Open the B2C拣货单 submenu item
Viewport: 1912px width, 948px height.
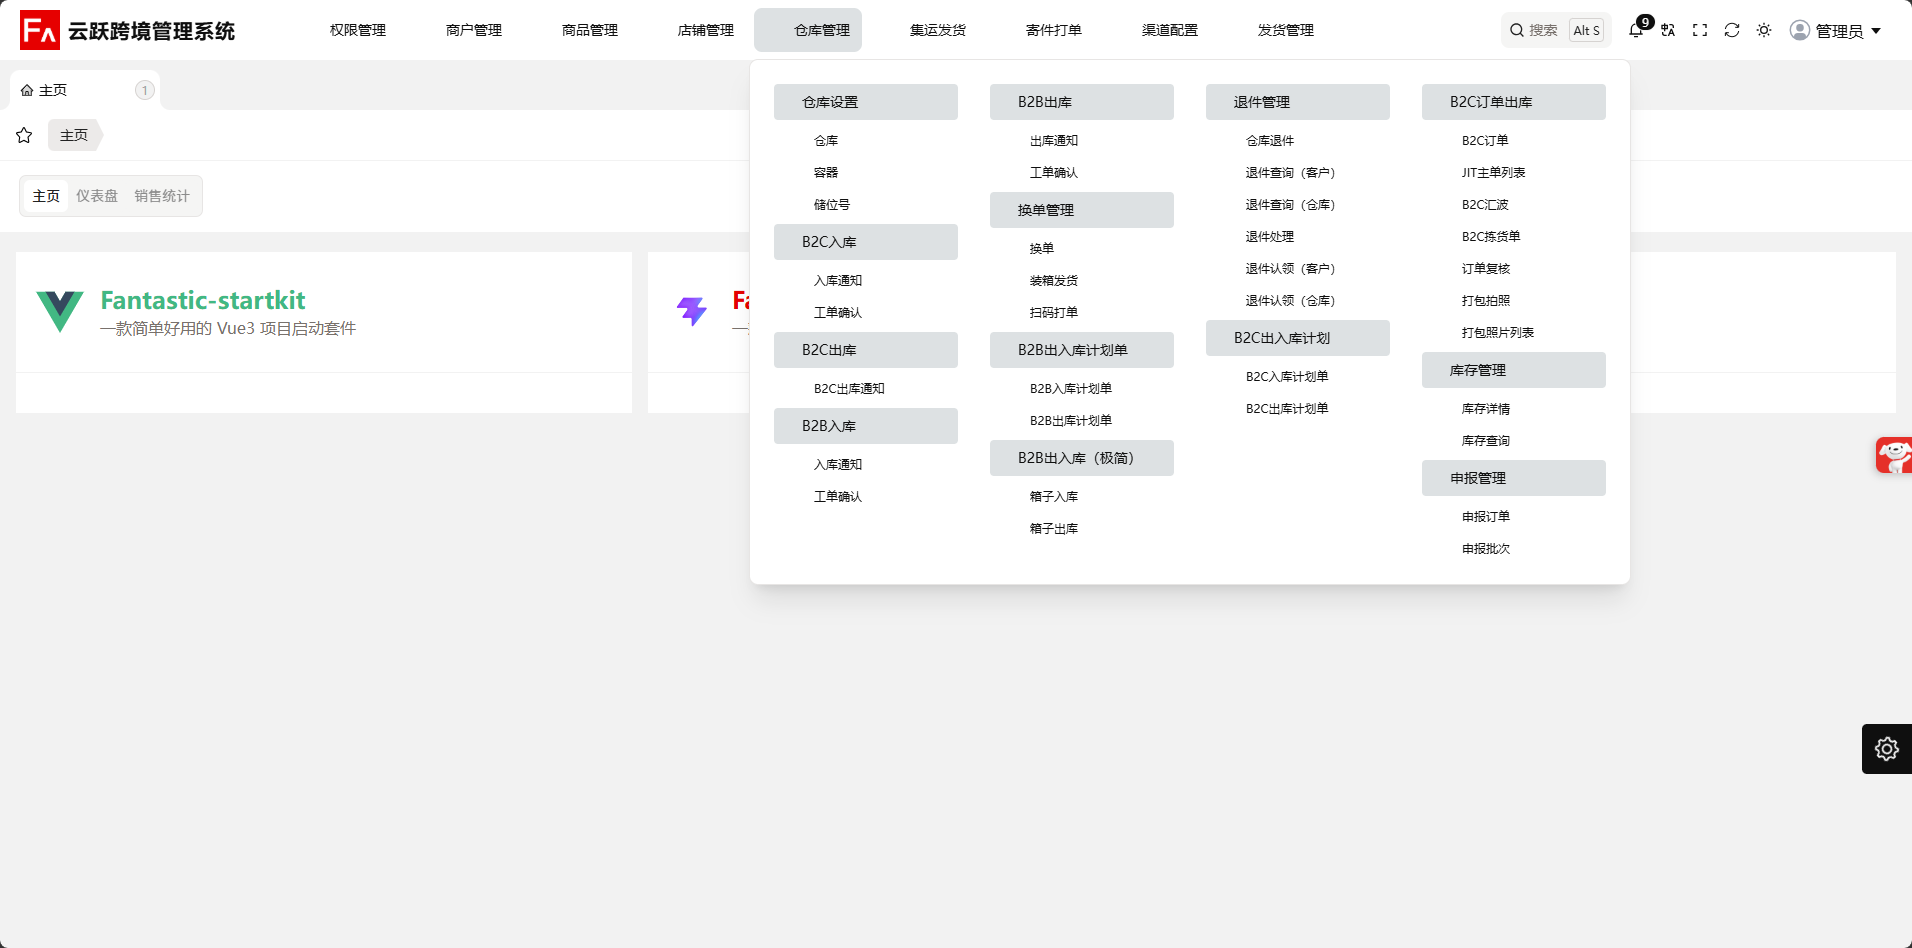[1491, 237]
